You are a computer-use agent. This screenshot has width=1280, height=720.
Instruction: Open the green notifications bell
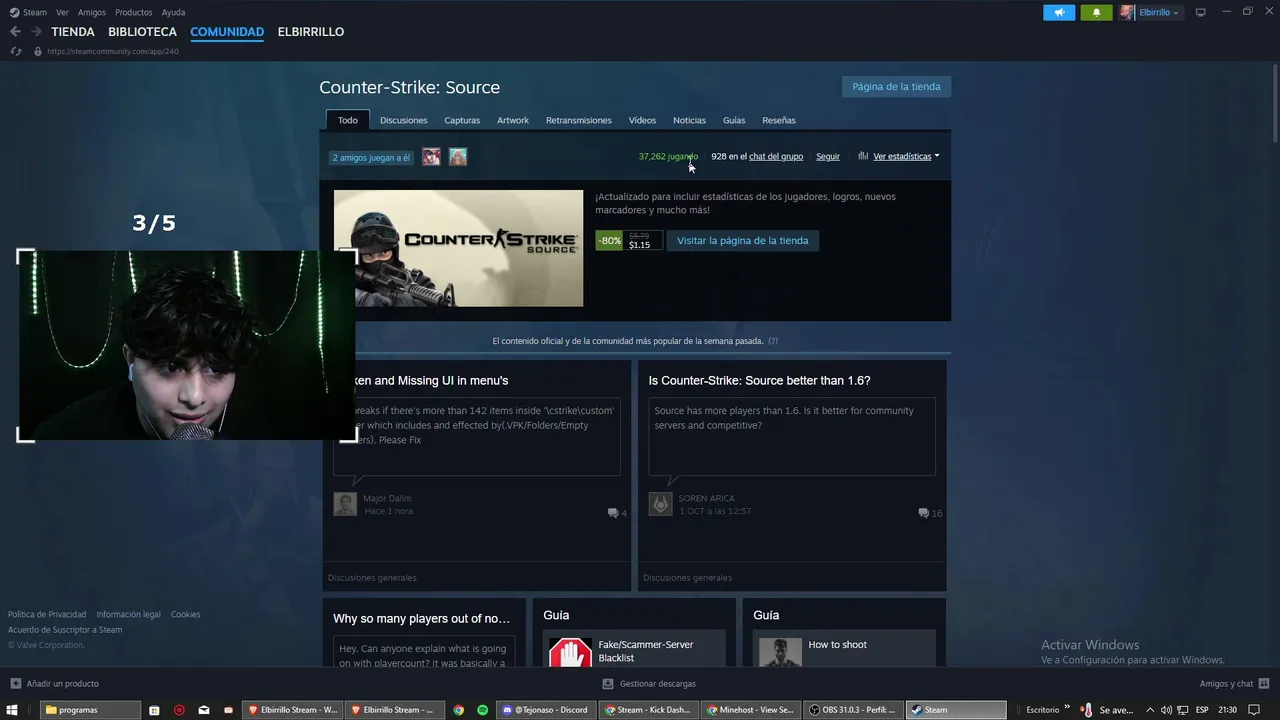1096,12
